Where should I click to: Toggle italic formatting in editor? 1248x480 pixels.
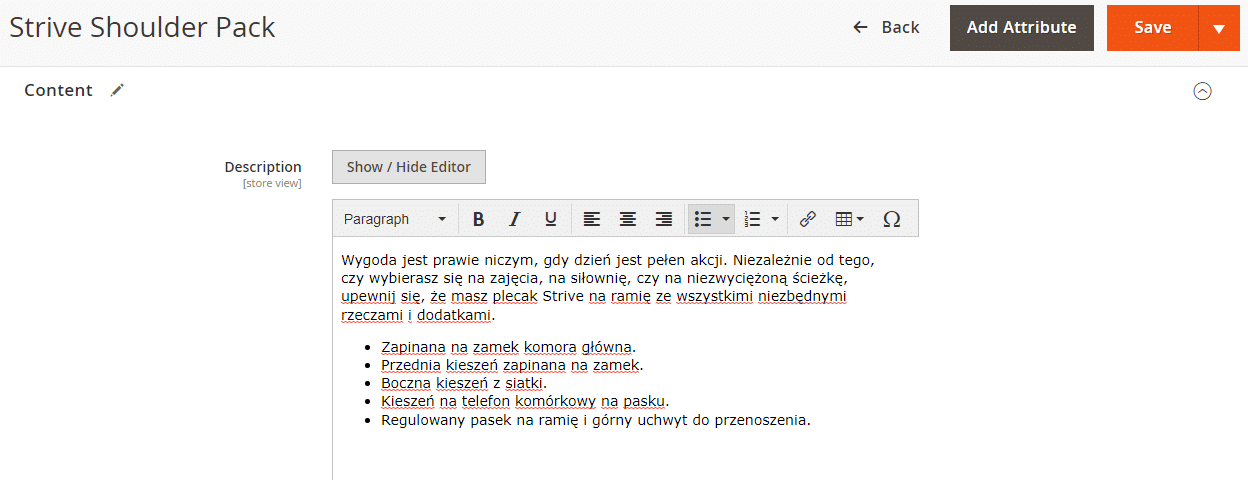pos(514,219)
